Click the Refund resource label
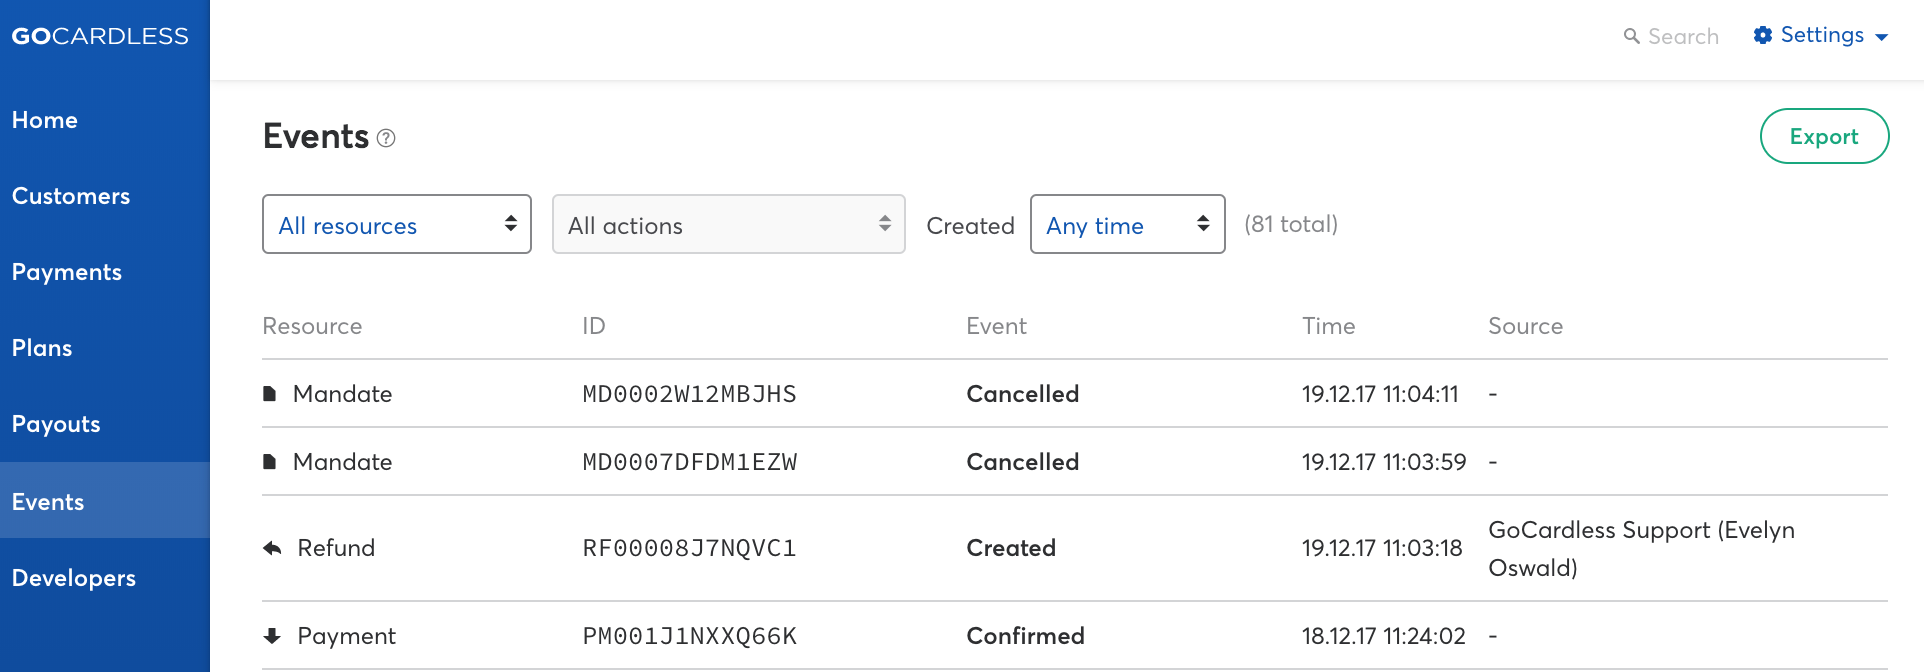The image size is (1924, 672). (336, 548)
